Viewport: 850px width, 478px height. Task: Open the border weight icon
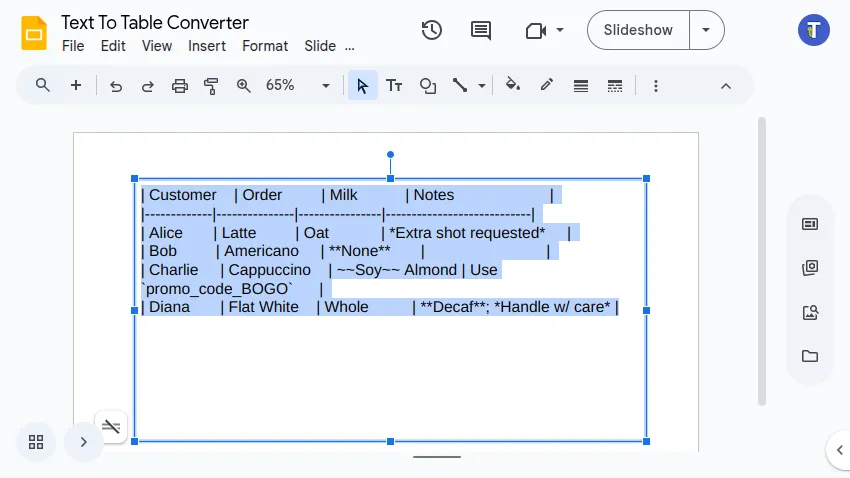[581, 86]
